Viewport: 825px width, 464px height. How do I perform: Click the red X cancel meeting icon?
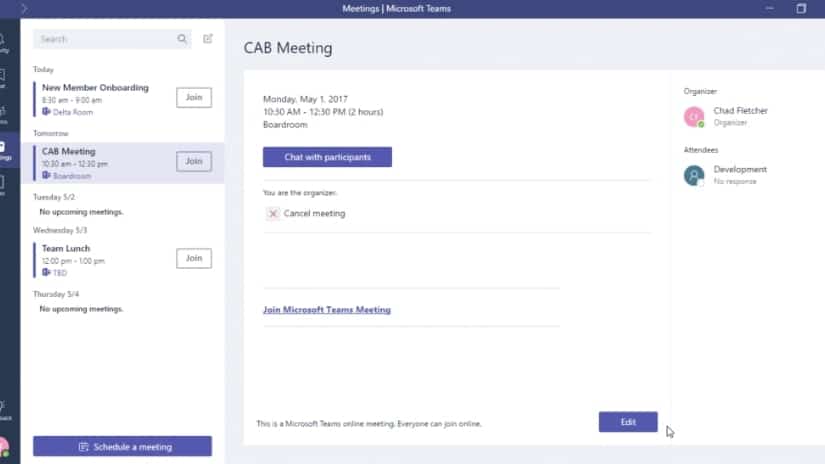(x=273, y=214)
